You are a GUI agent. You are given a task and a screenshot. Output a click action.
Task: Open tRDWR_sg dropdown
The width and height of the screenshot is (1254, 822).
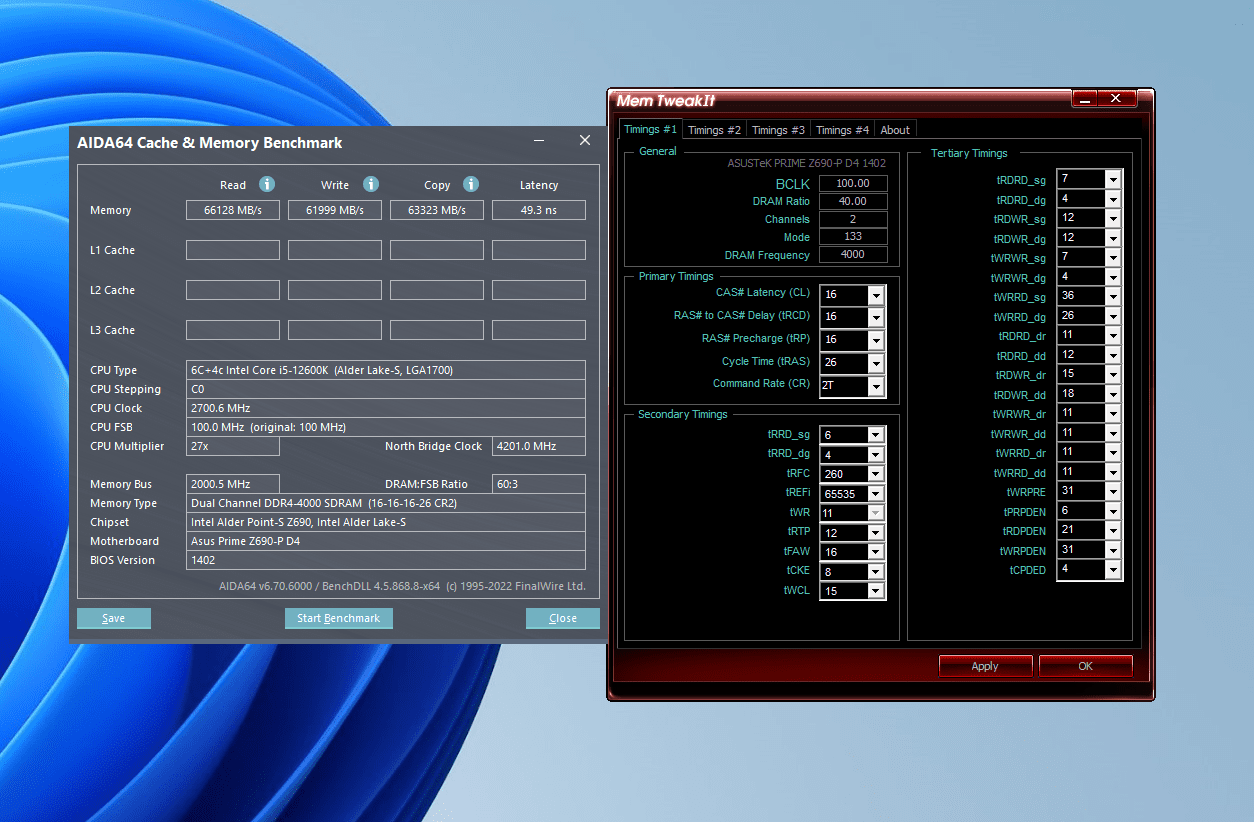point(1113,218)
